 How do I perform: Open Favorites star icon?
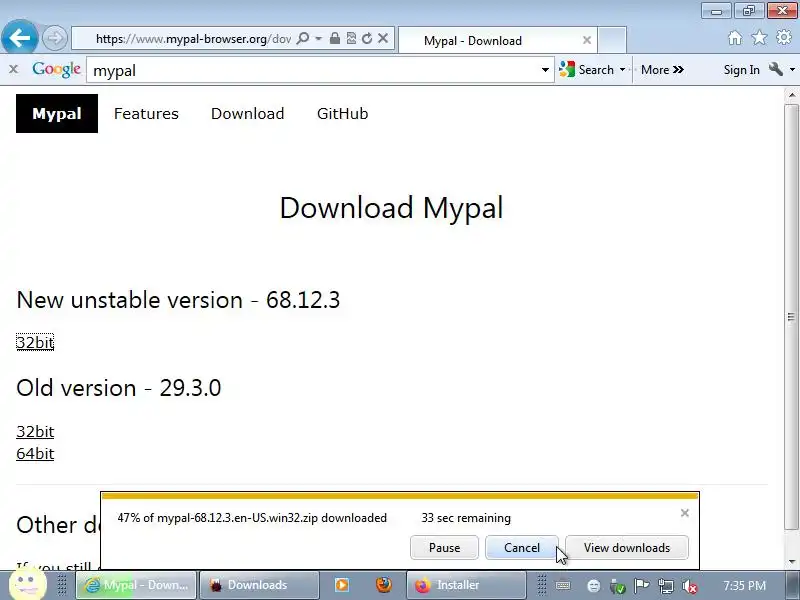[759, 38]
